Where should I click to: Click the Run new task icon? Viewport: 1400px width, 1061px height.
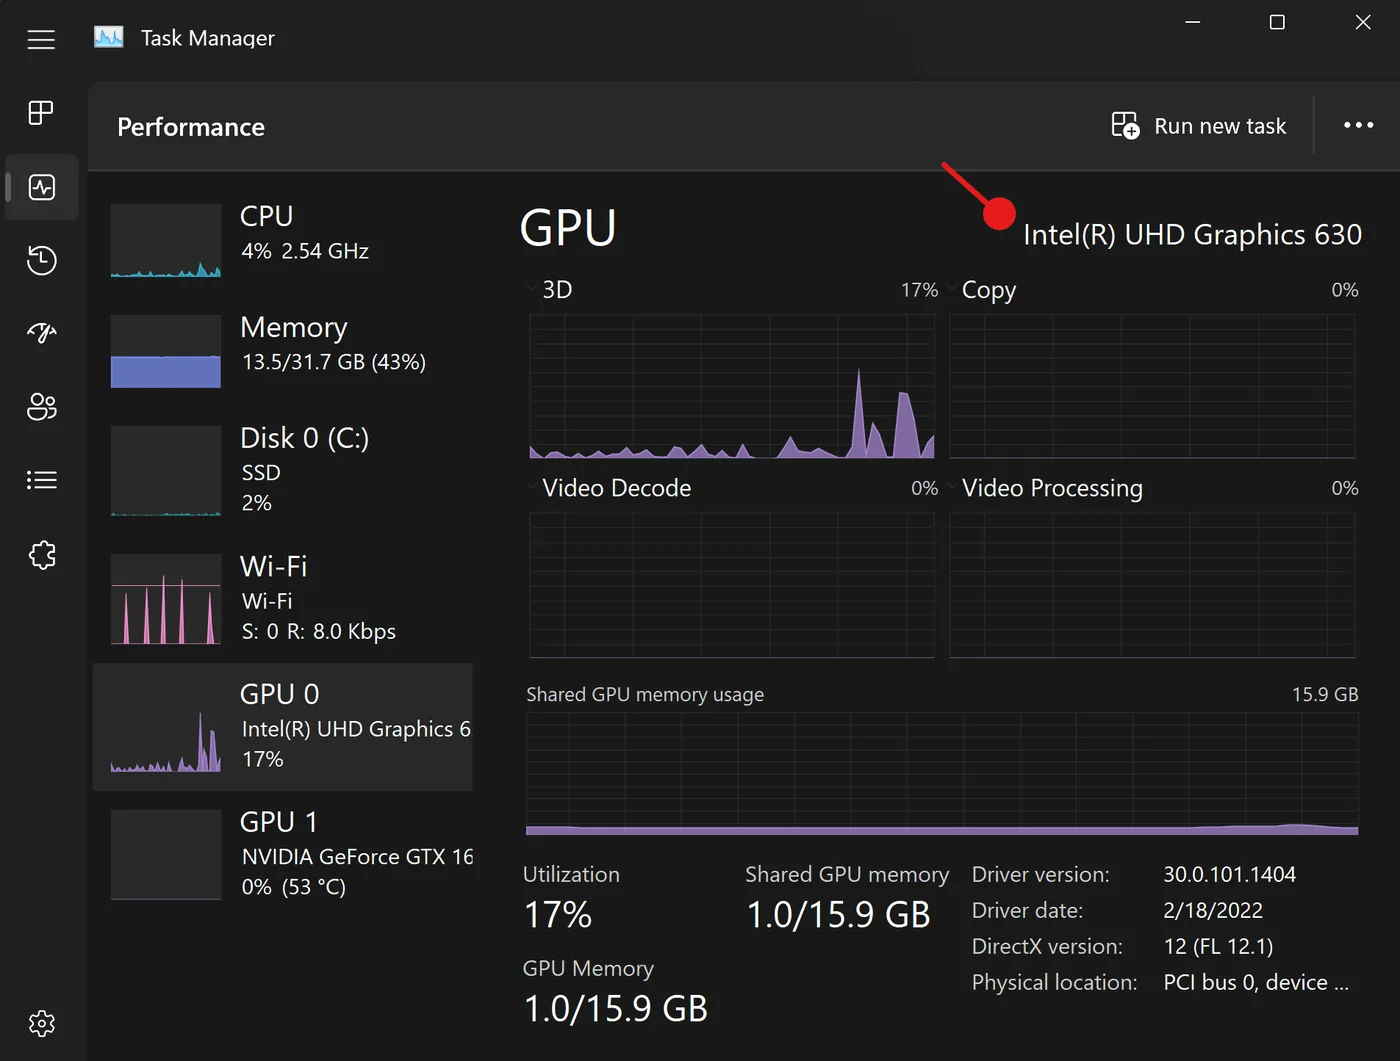point(1125,126)
